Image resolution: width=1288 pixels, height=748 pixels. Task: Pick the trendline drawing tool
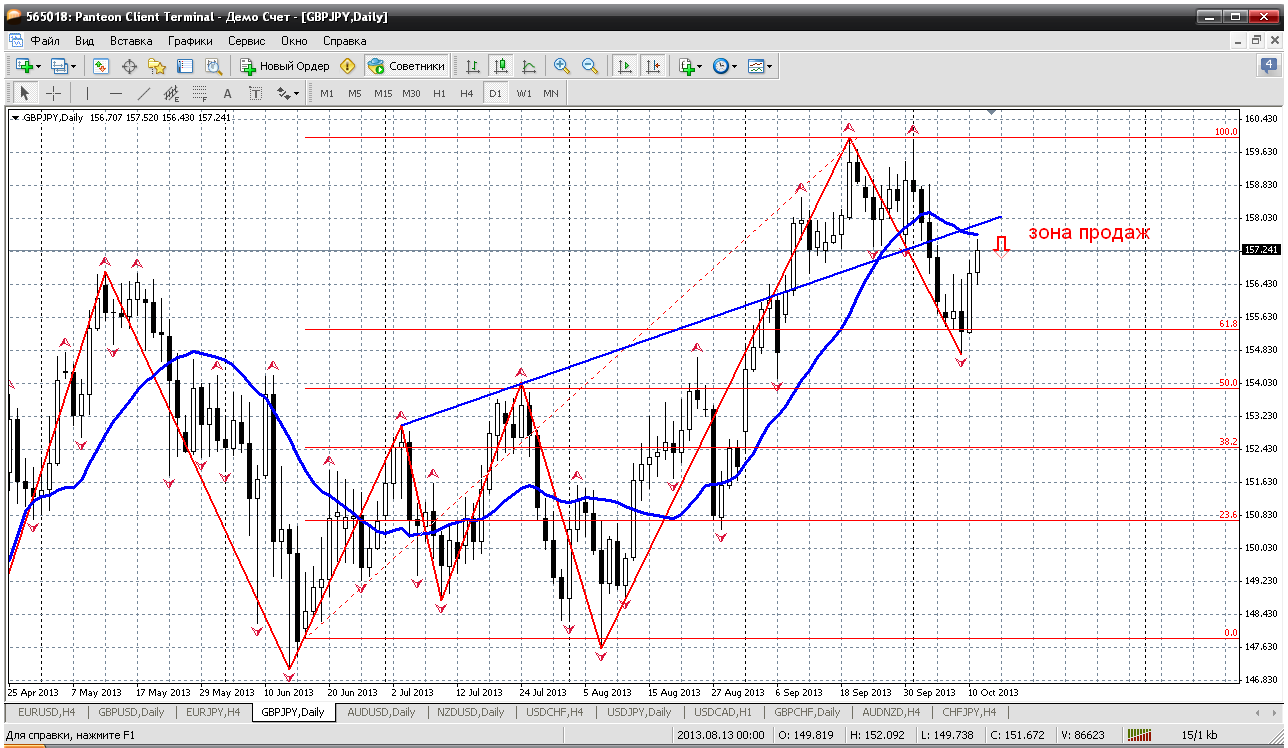143,93
